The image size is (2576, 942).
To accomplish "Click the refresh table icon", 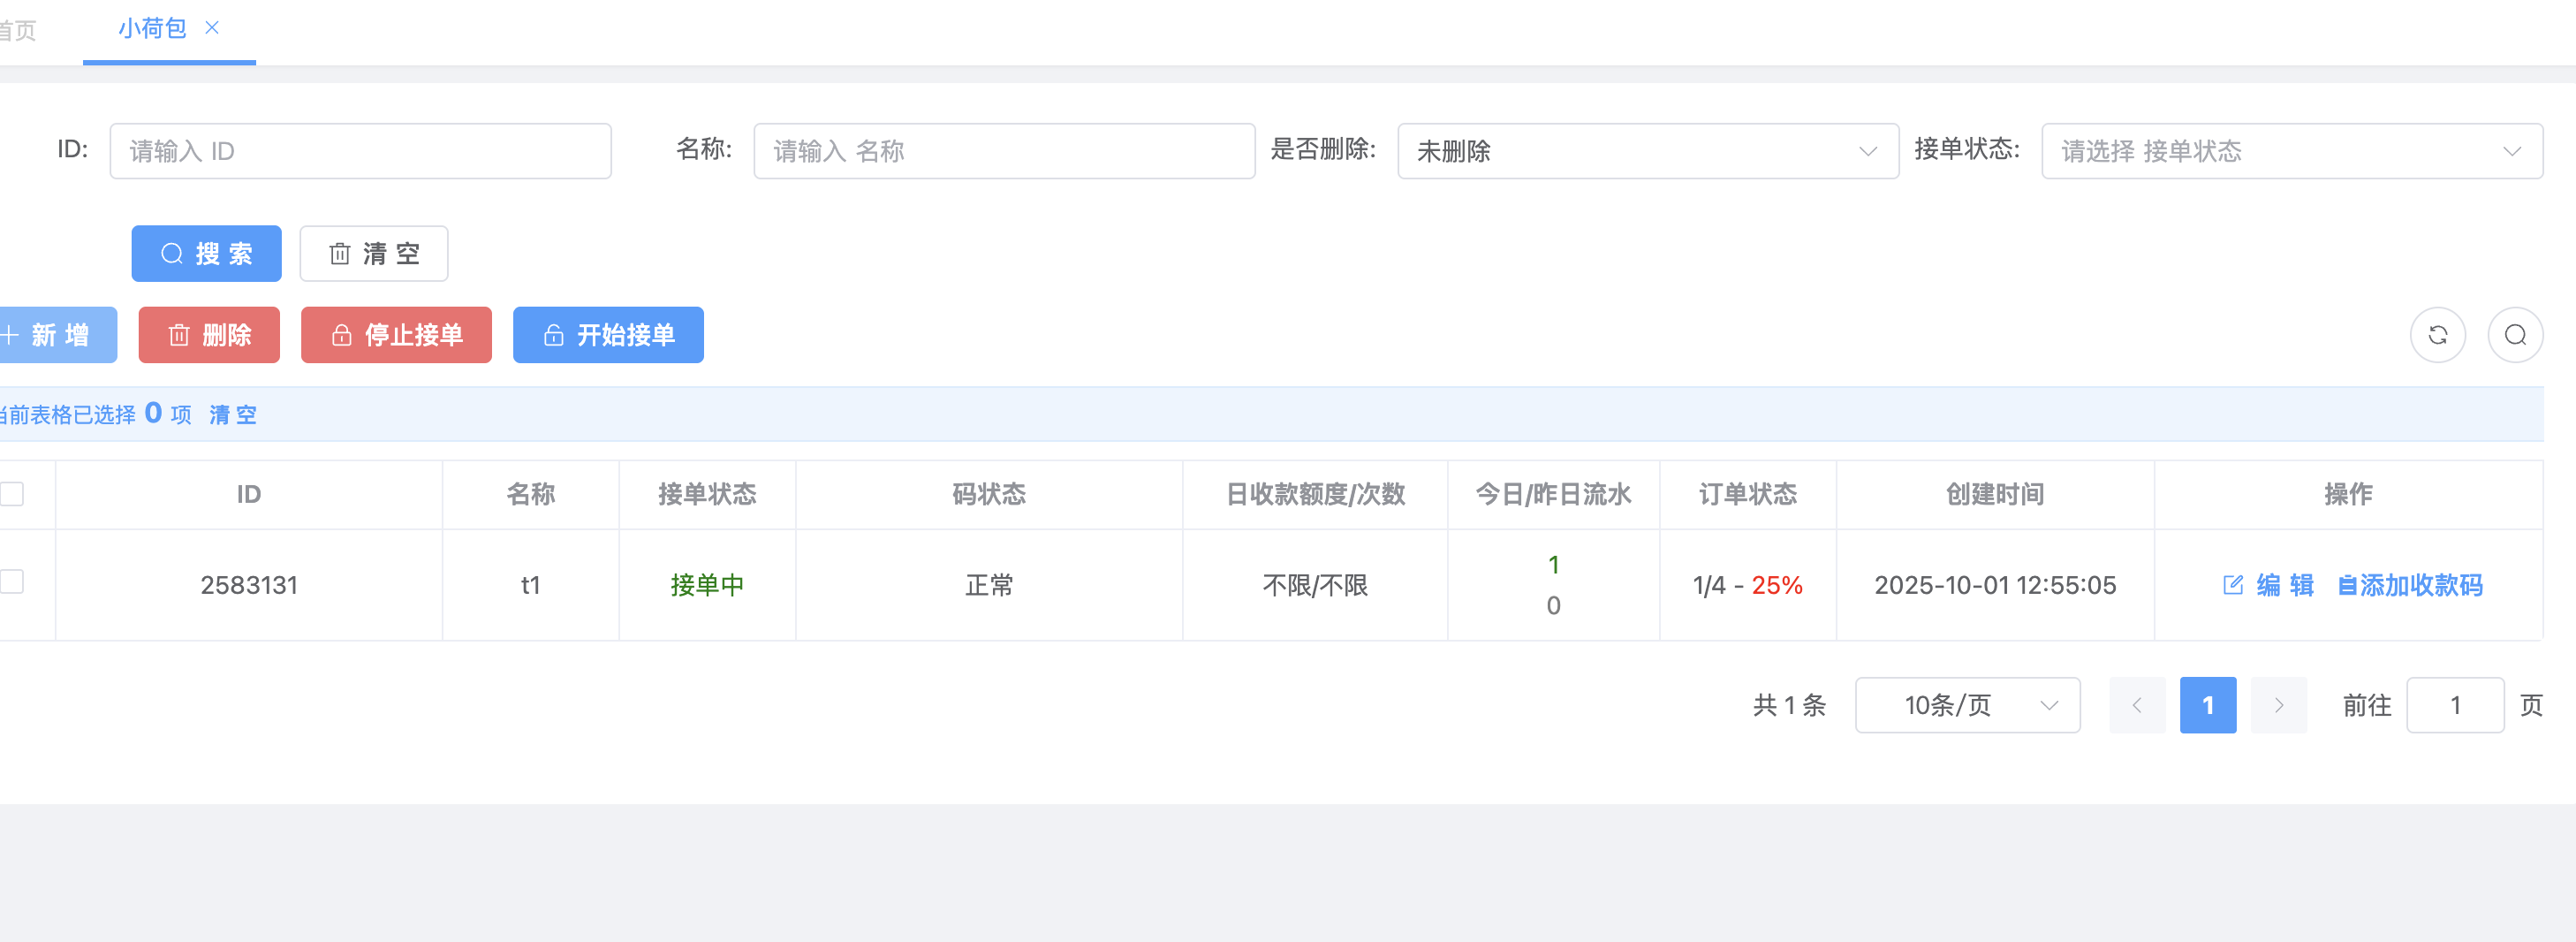I will pyautogui.click(x=2437, y=335).
